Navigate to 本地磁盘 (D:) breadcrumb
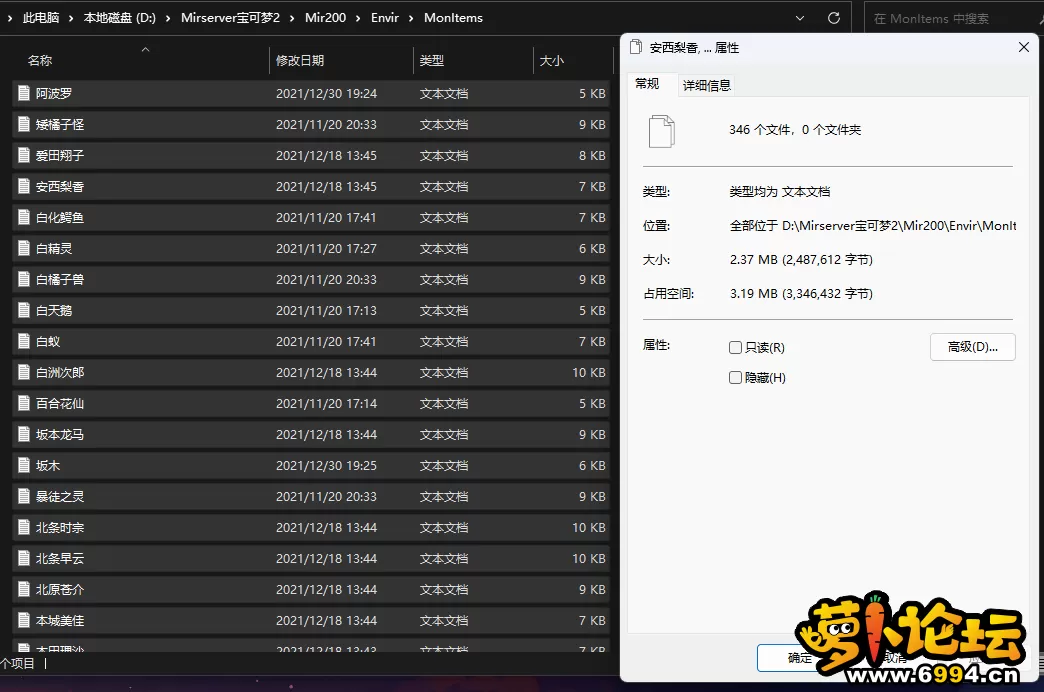1044x692 pixels. 120,18
